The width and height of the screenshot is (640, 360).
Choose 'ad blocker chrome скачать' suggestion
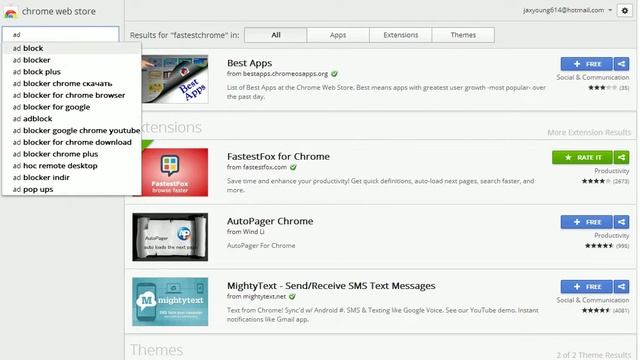point(72,84)
